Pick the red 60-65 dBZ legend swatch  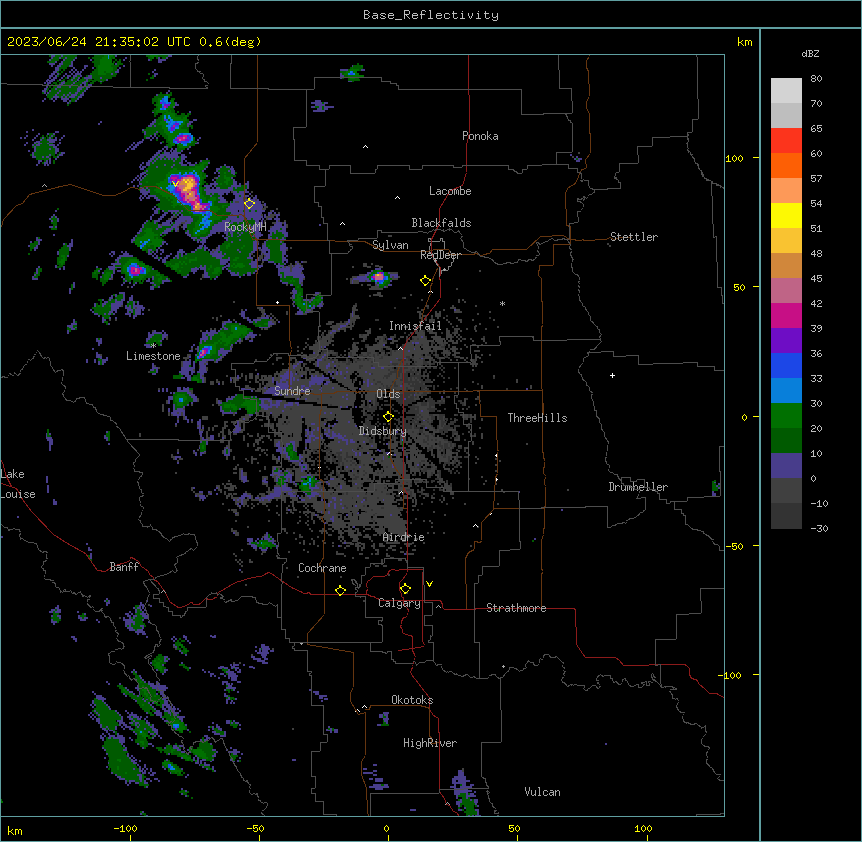[786, 141]
